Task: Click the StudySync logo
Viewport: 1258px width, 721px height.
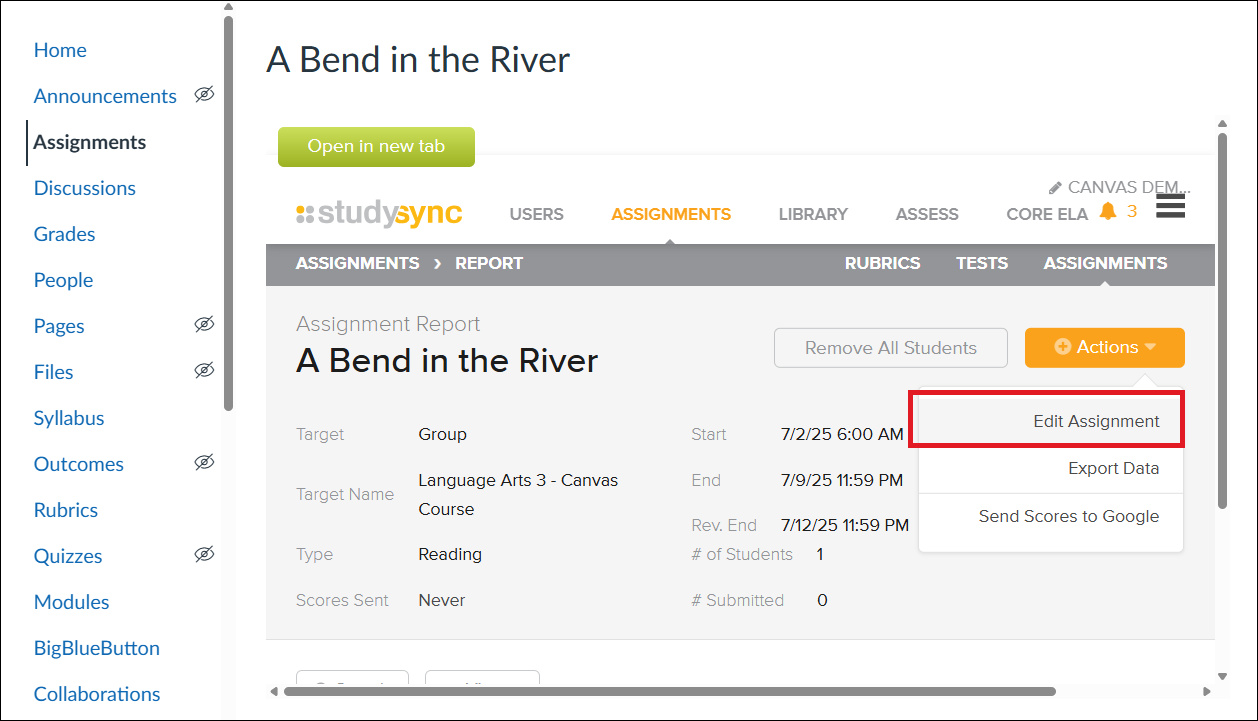Action: 380,213
